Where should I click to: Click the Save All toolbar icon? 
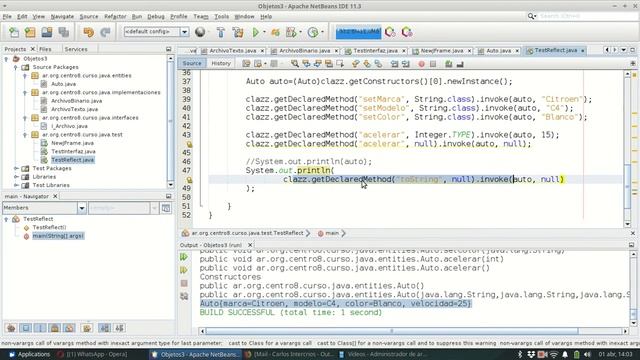pos(63,32)
